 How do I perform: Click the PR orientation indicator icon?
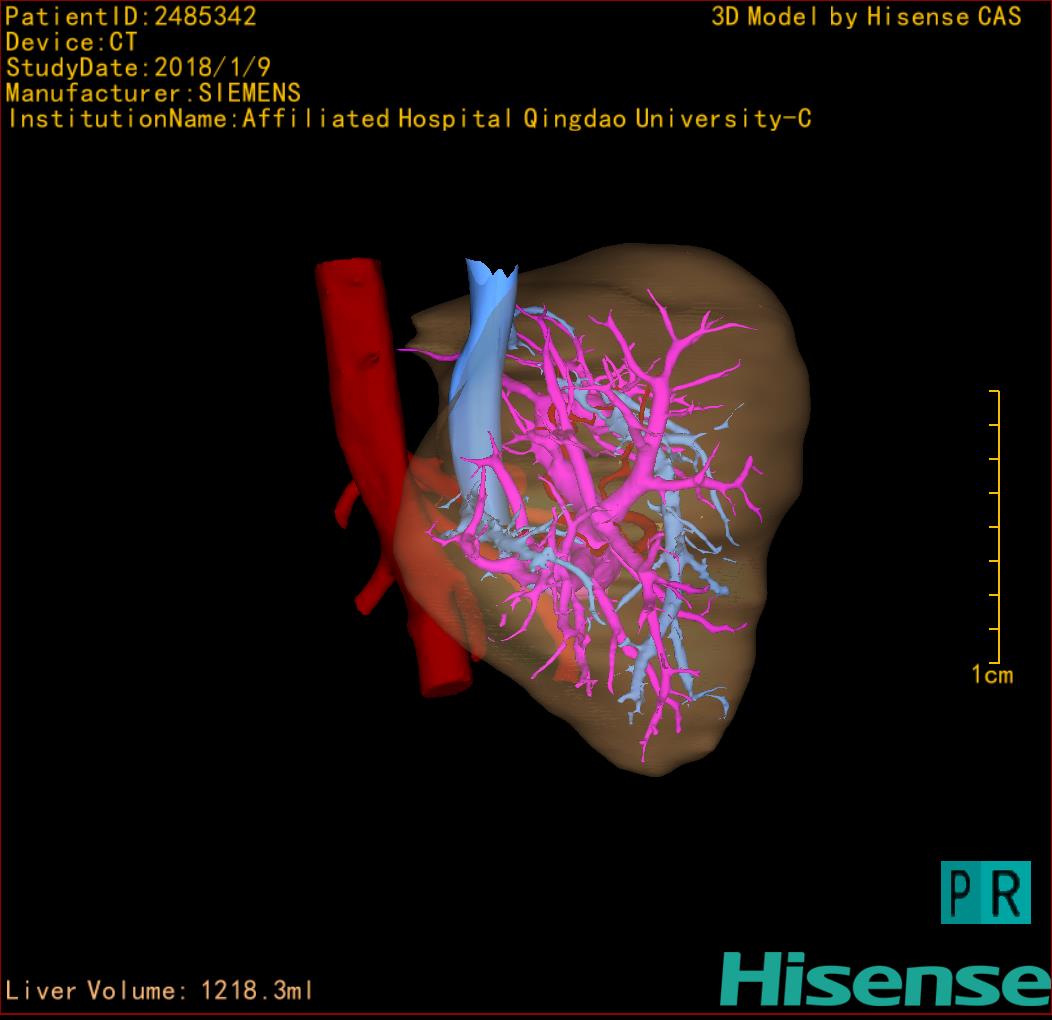(x=985, y=892)
